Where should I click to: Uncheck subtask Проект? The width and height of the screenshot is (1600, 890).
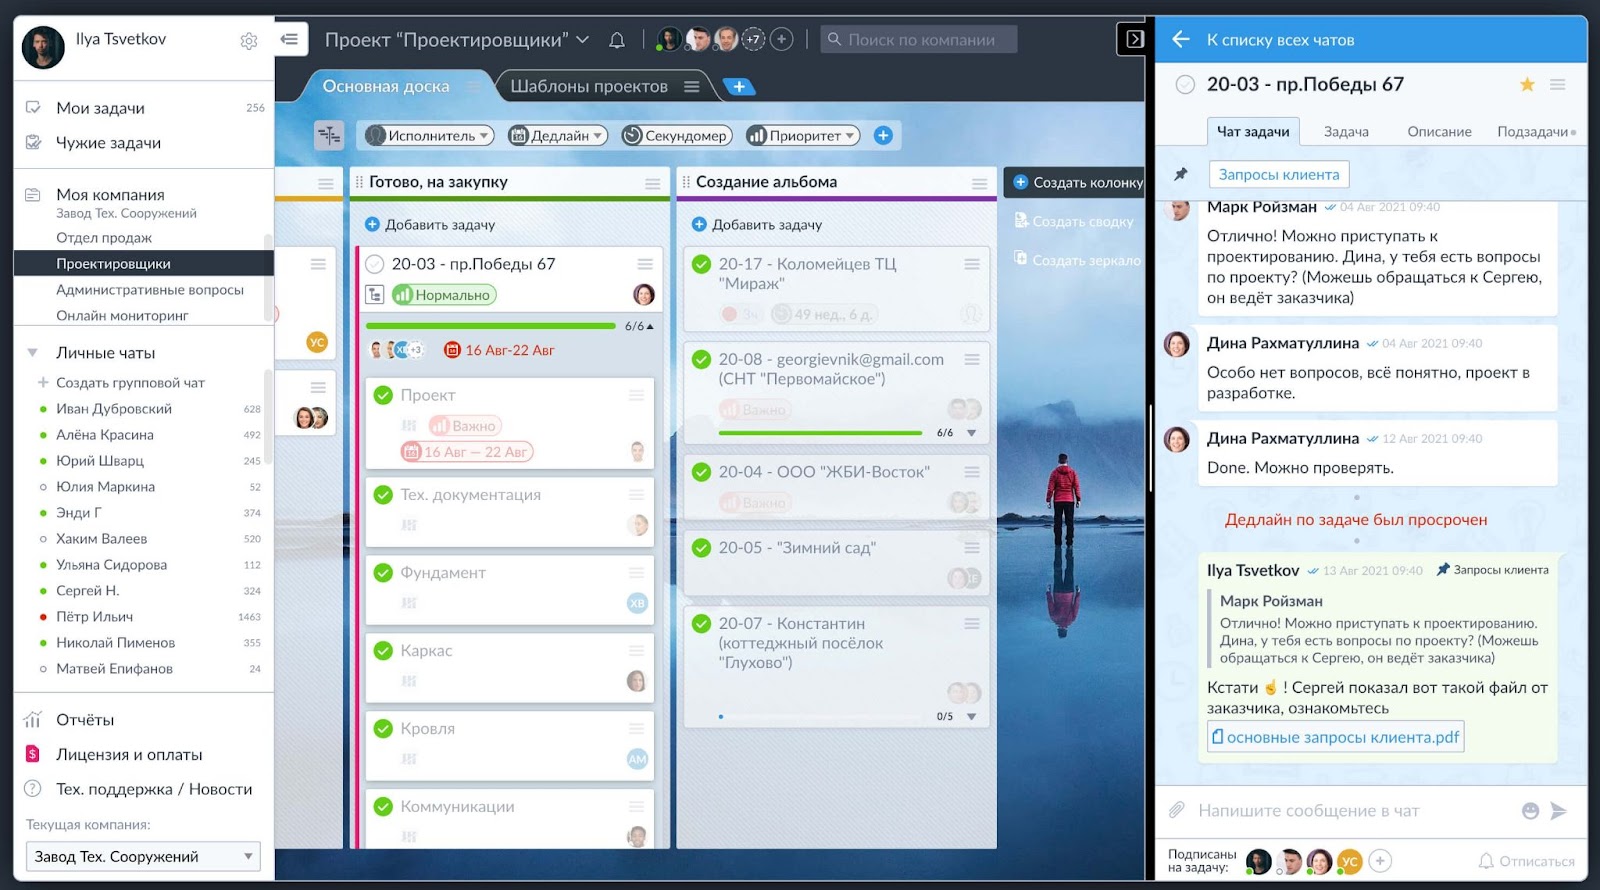point(383,395)
